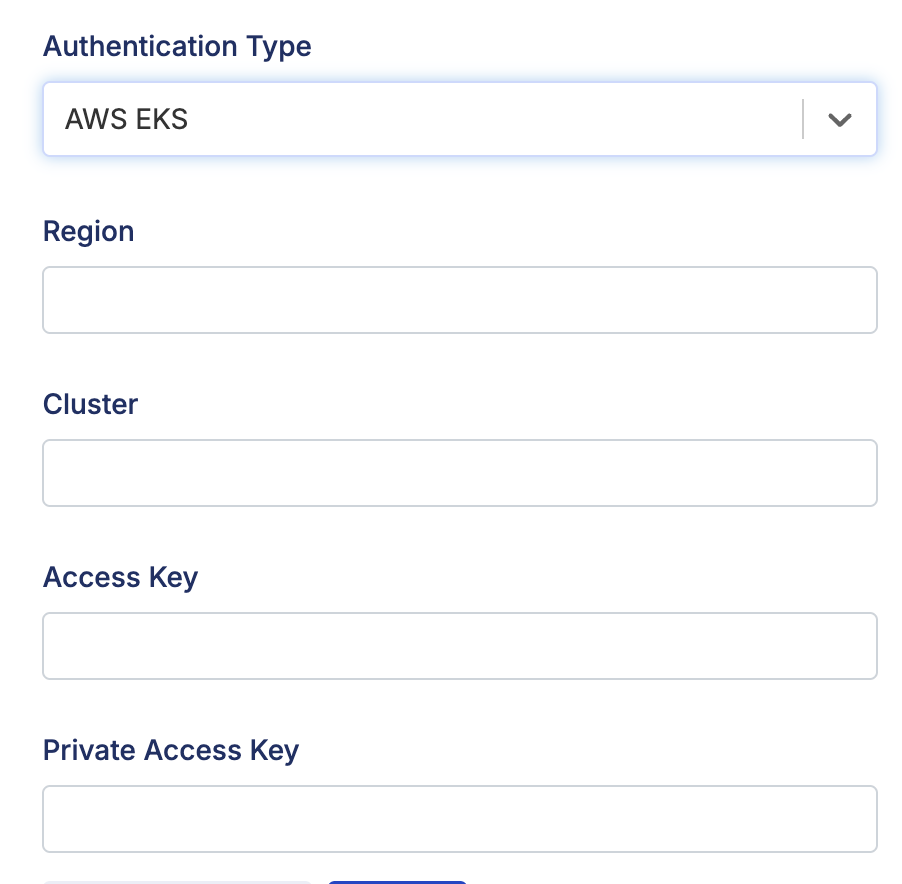Click the Authentication Type label
Screen dimensions: 902x884
pyautogui.click(x=177, y=46)
